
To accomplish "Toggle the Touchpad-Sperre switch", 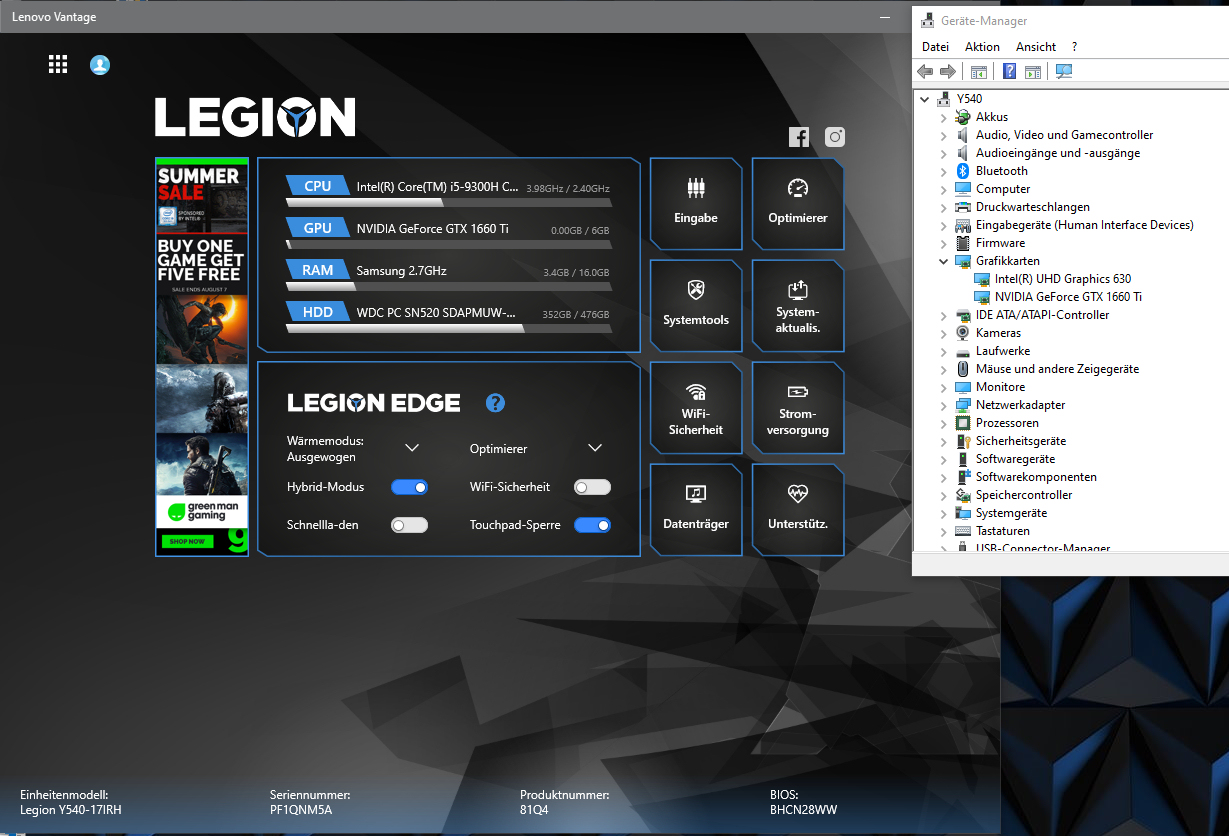I will point(592,525).
